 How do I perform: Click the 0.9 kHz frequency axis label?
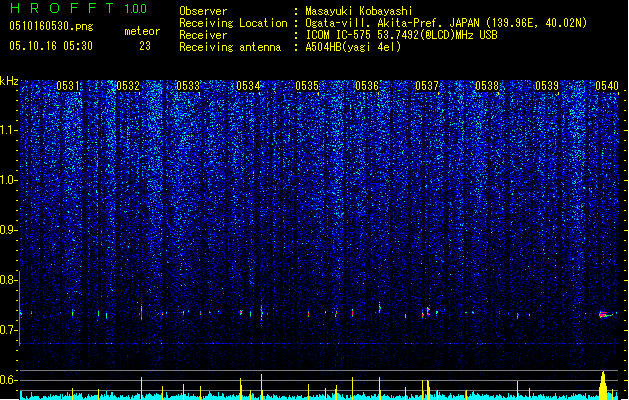9,230
